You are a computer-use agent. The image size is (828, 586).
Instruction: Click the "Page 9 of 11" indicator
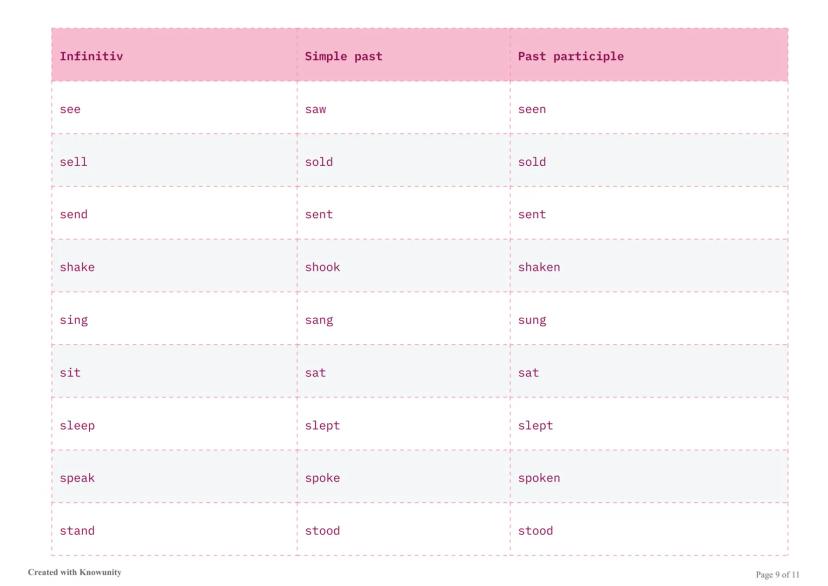tap(777, 574)
